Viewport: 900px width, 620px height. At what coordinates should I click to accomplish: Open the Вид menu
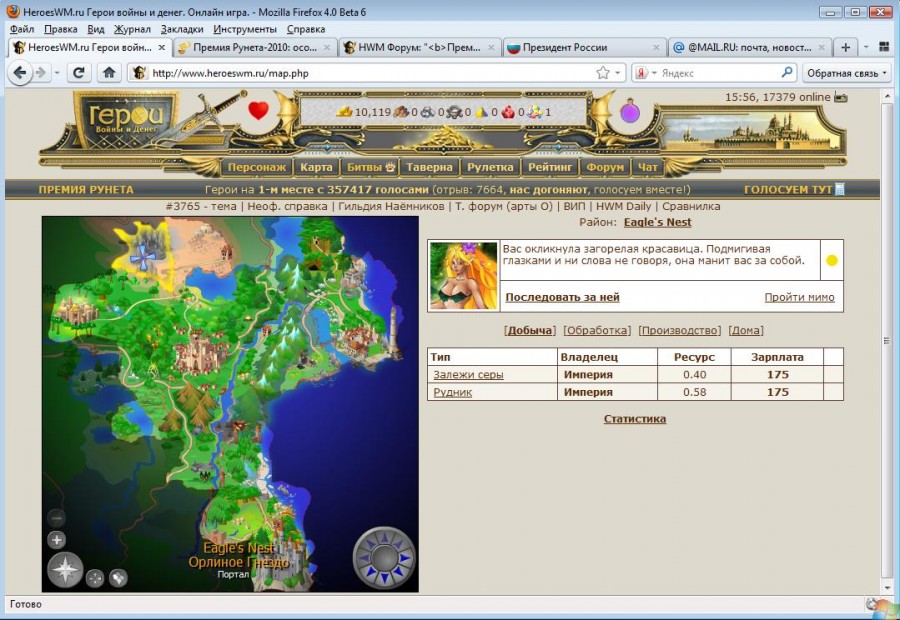pos(96,29)
